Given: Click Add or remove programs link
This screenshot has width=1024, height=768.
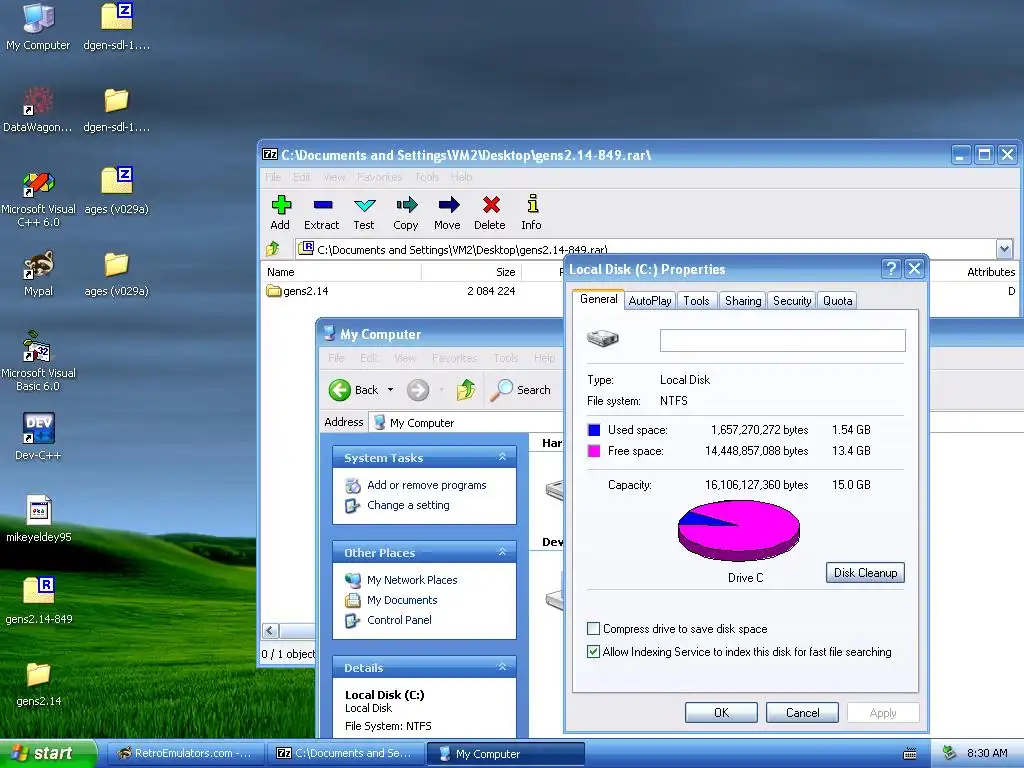Looking at the screenshot, I should 426,485.
